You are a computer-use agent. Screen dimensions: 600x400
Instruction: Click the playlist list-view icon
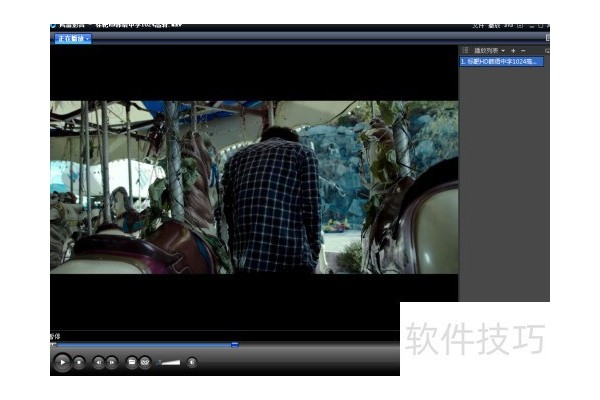coord(465,51)
